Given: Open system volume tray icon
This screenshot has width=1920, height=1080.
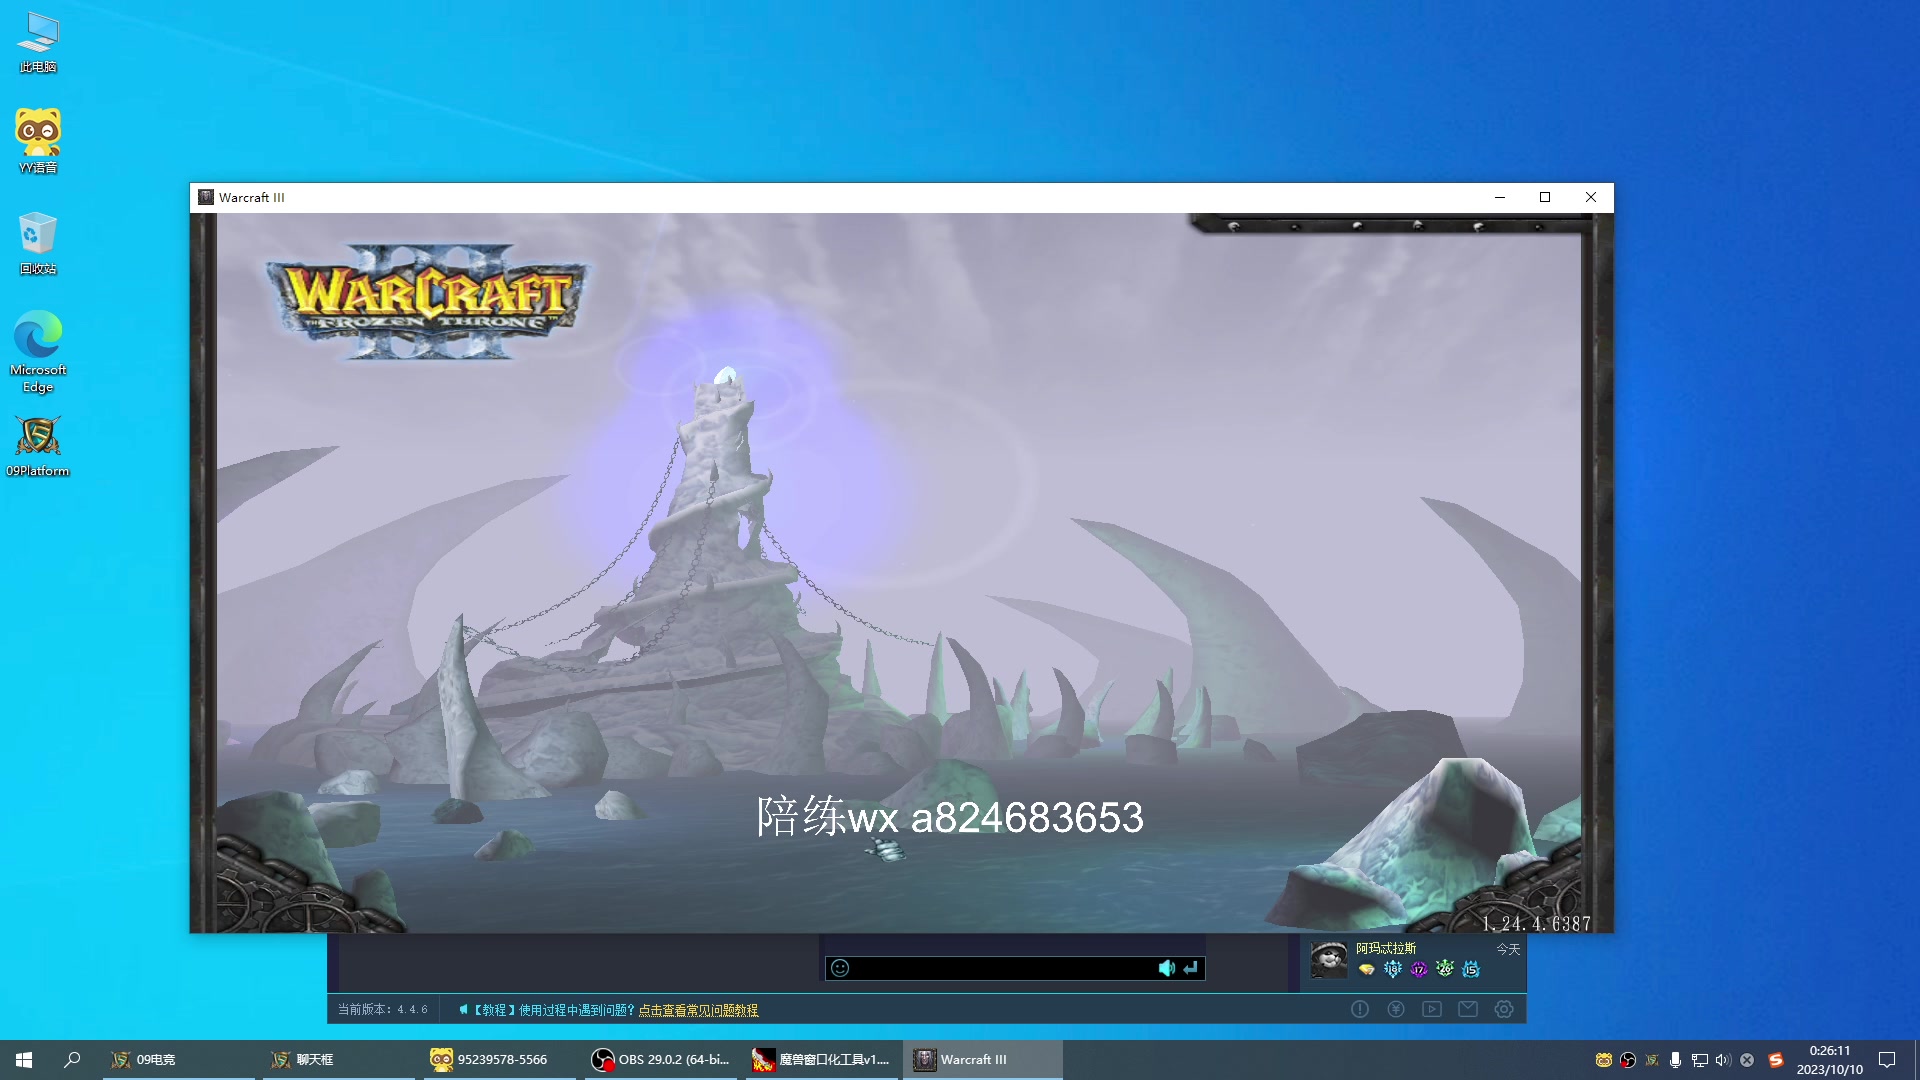Looking at the screenshot, I should click(x=1723, y=1060).
